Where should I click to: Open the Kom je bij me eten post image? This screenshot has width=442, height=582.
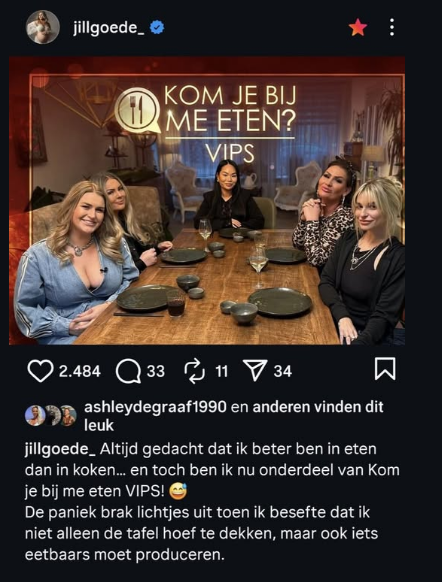pos(207,201)
